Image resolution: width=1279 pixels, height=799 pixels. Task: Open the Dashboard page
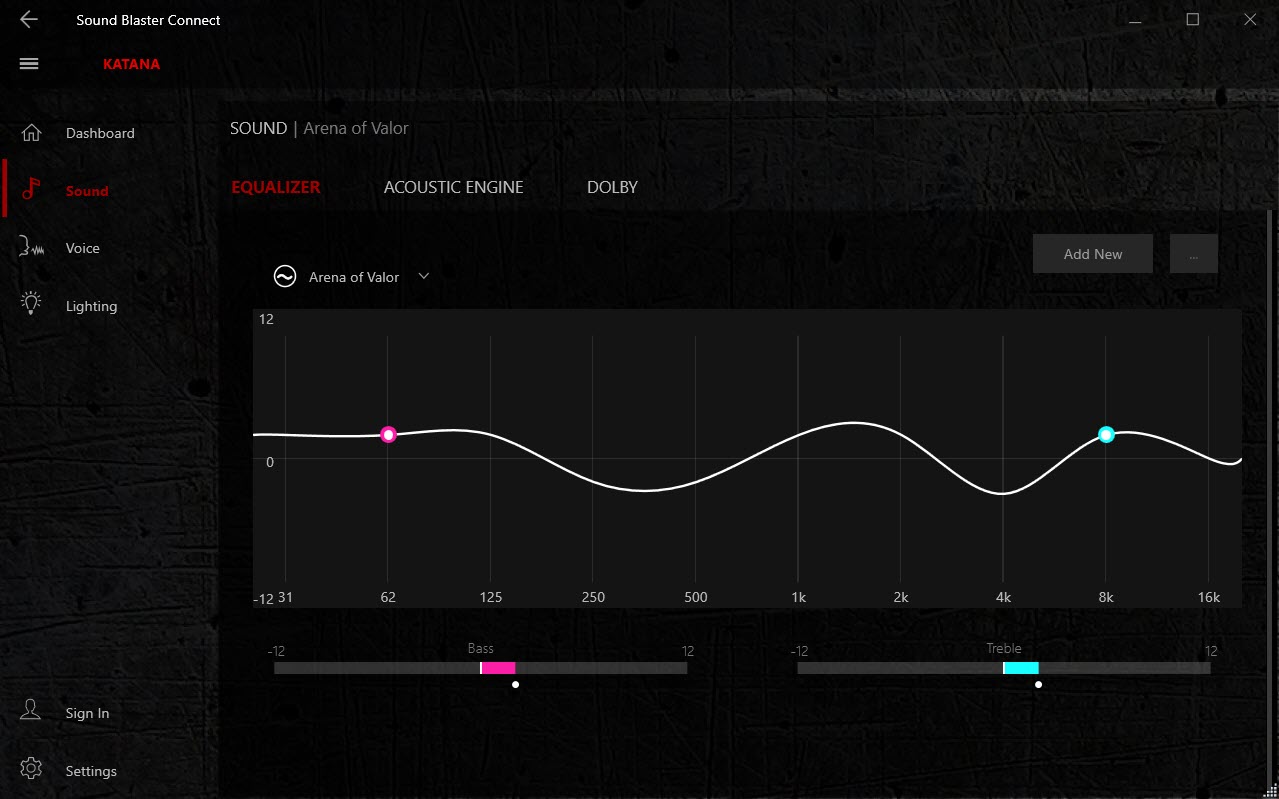pos(100,133)
